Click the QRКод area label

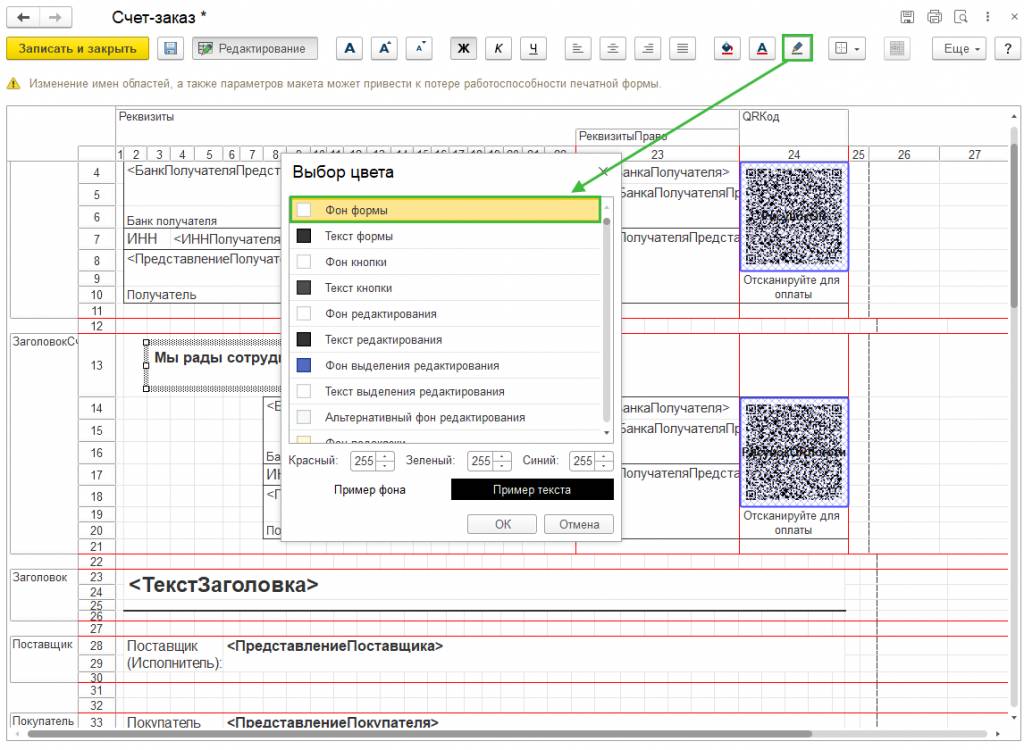coord(761,117)
